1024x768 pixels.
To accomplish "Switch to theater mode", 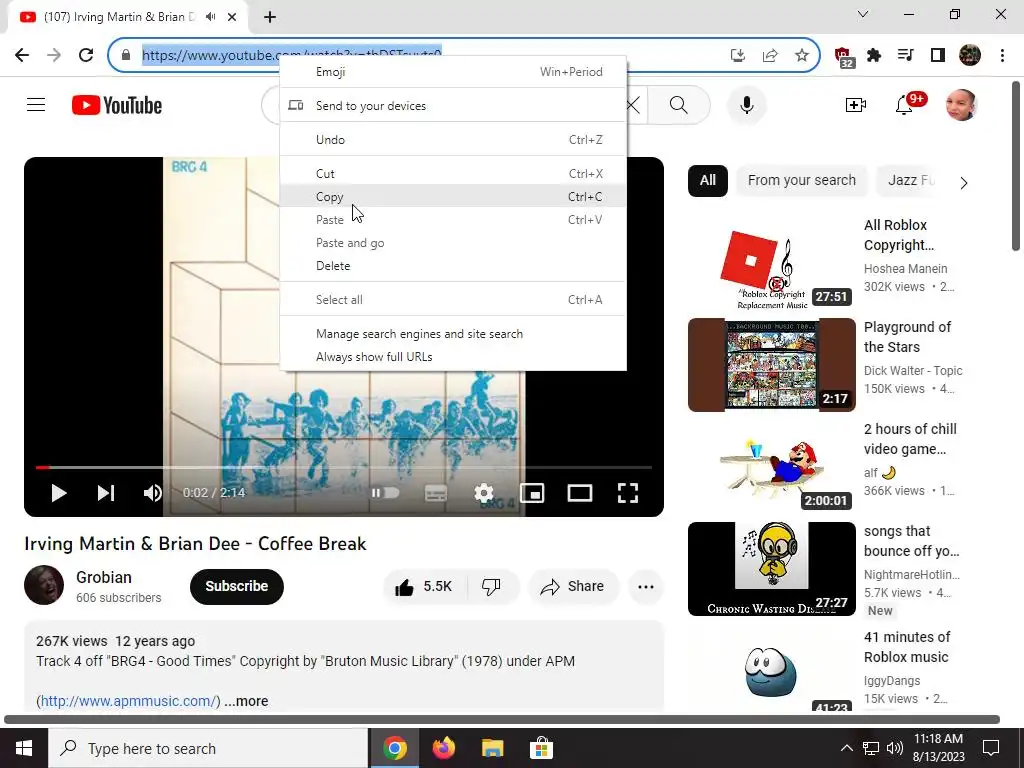I will (580, 493).
